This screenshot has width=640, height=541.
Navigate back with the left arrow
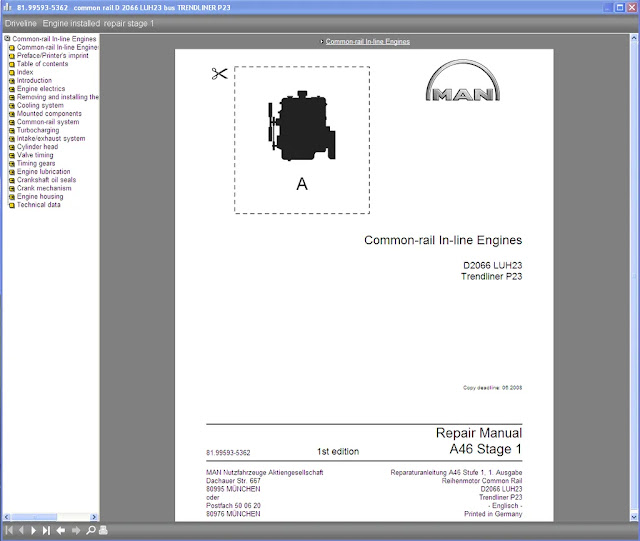point(61,530)
